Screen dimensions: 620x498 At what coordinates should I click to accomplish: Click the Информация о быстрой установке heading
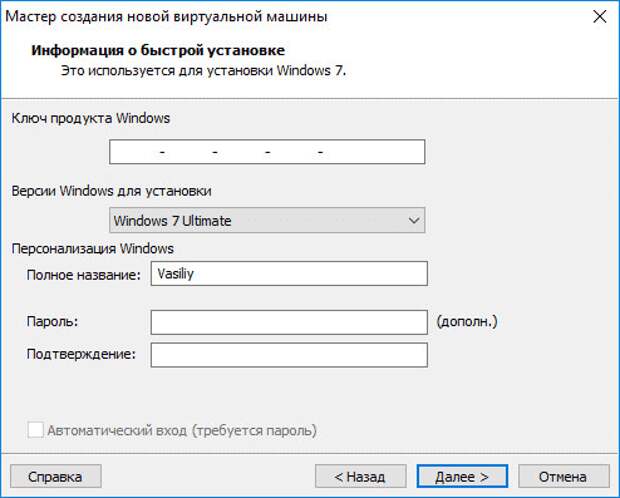158,51
